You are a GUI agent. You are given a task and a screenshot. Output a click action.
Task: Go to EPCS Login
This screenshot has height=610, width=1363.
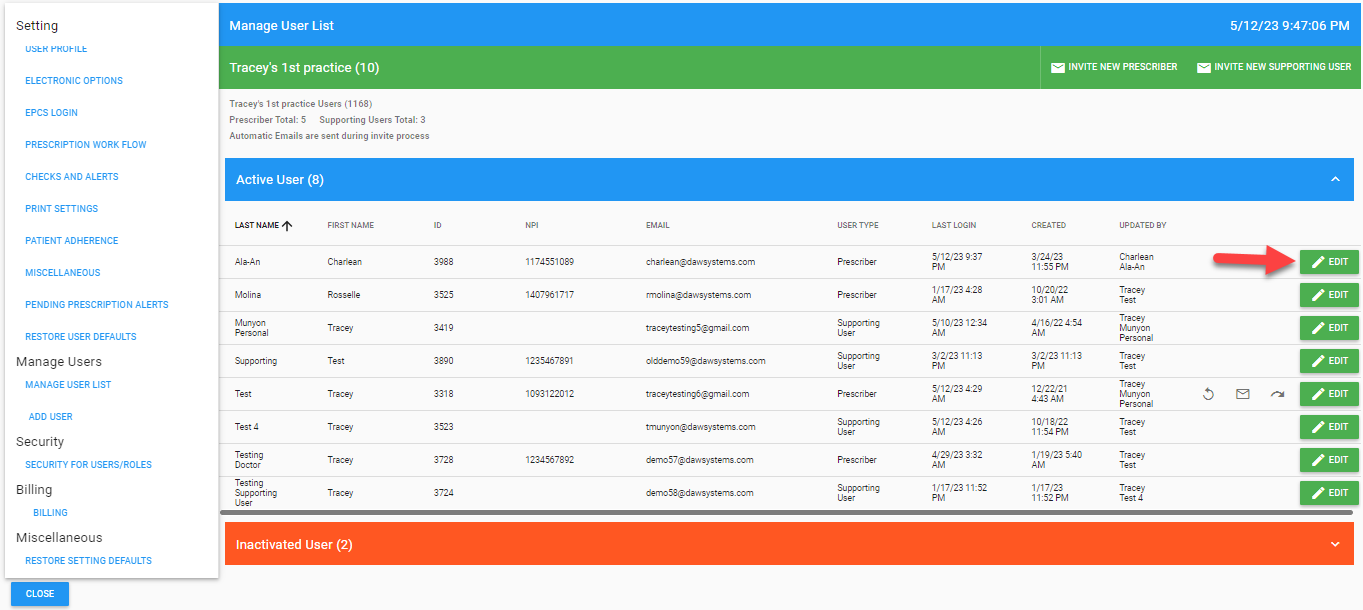51,113
